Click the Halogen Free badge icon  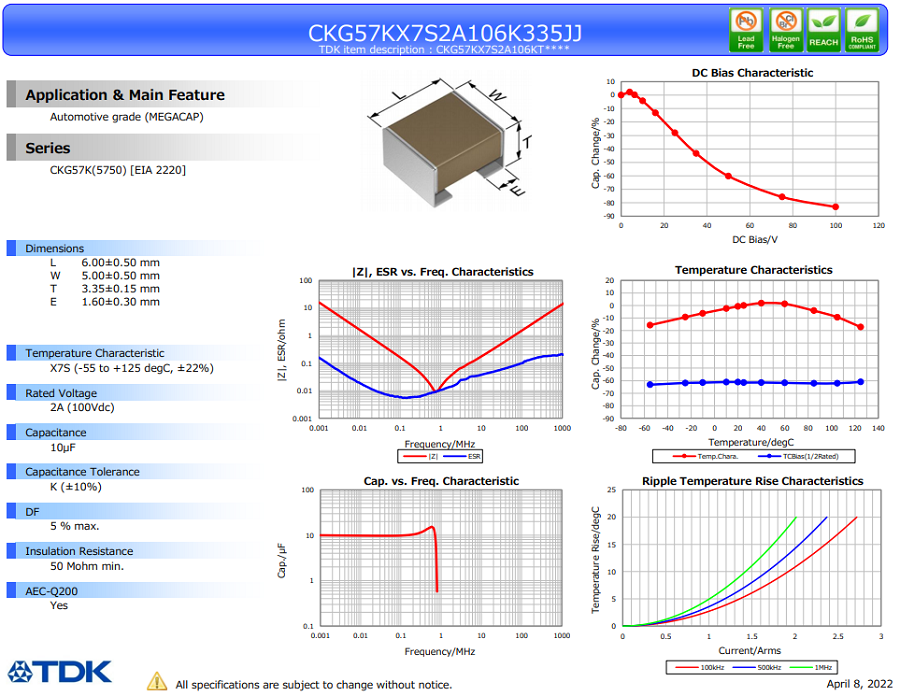point(785,30)
